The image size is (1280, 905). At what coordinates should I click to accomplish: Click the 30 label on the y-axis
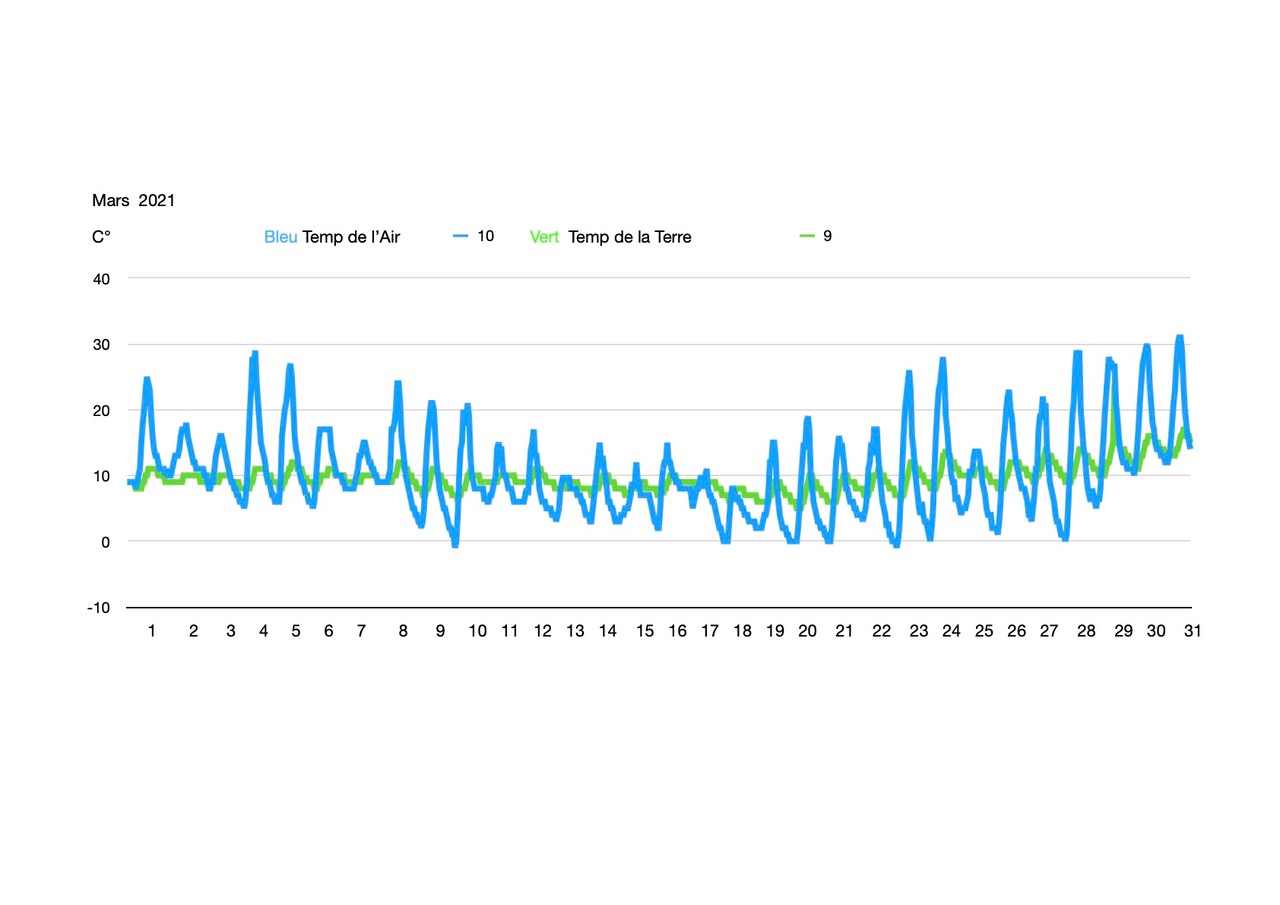click(x=101, y=345)
